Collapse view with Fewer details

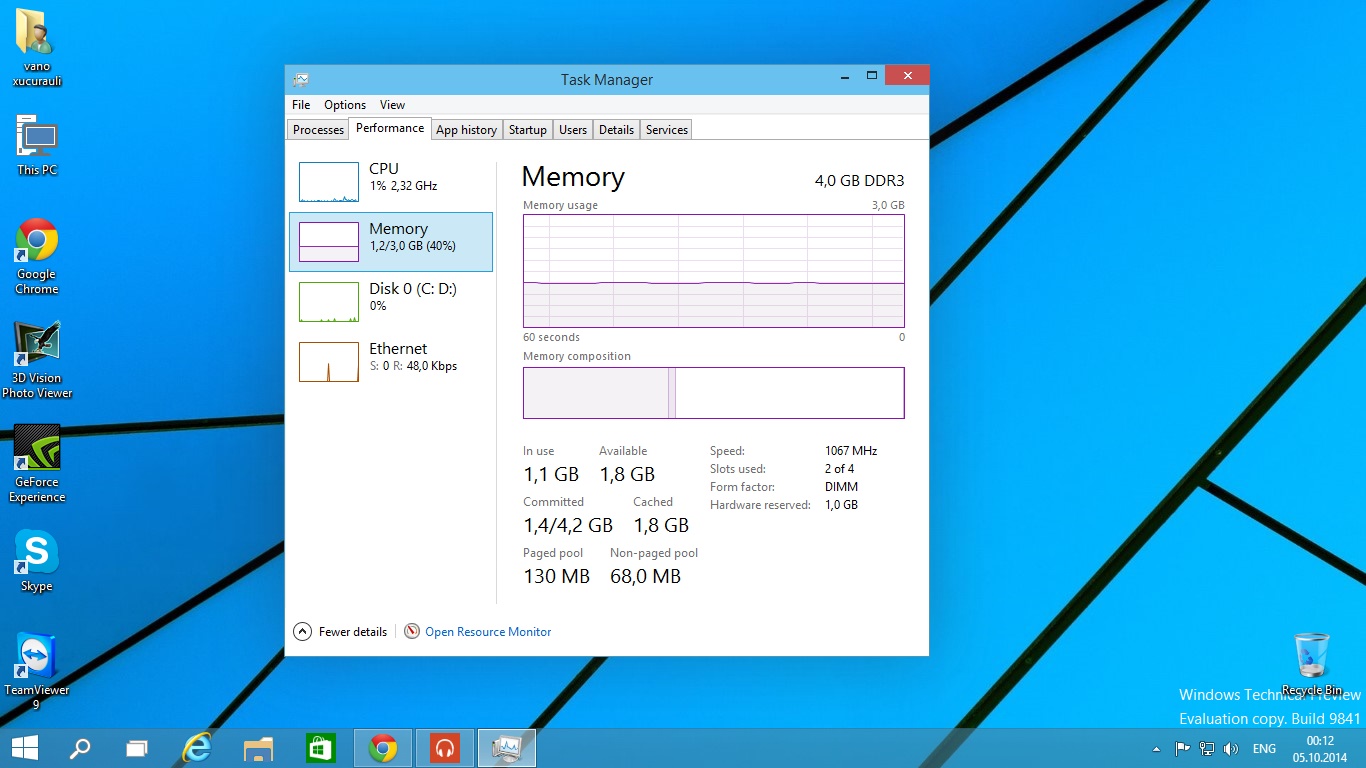click(x=341, y=632)
